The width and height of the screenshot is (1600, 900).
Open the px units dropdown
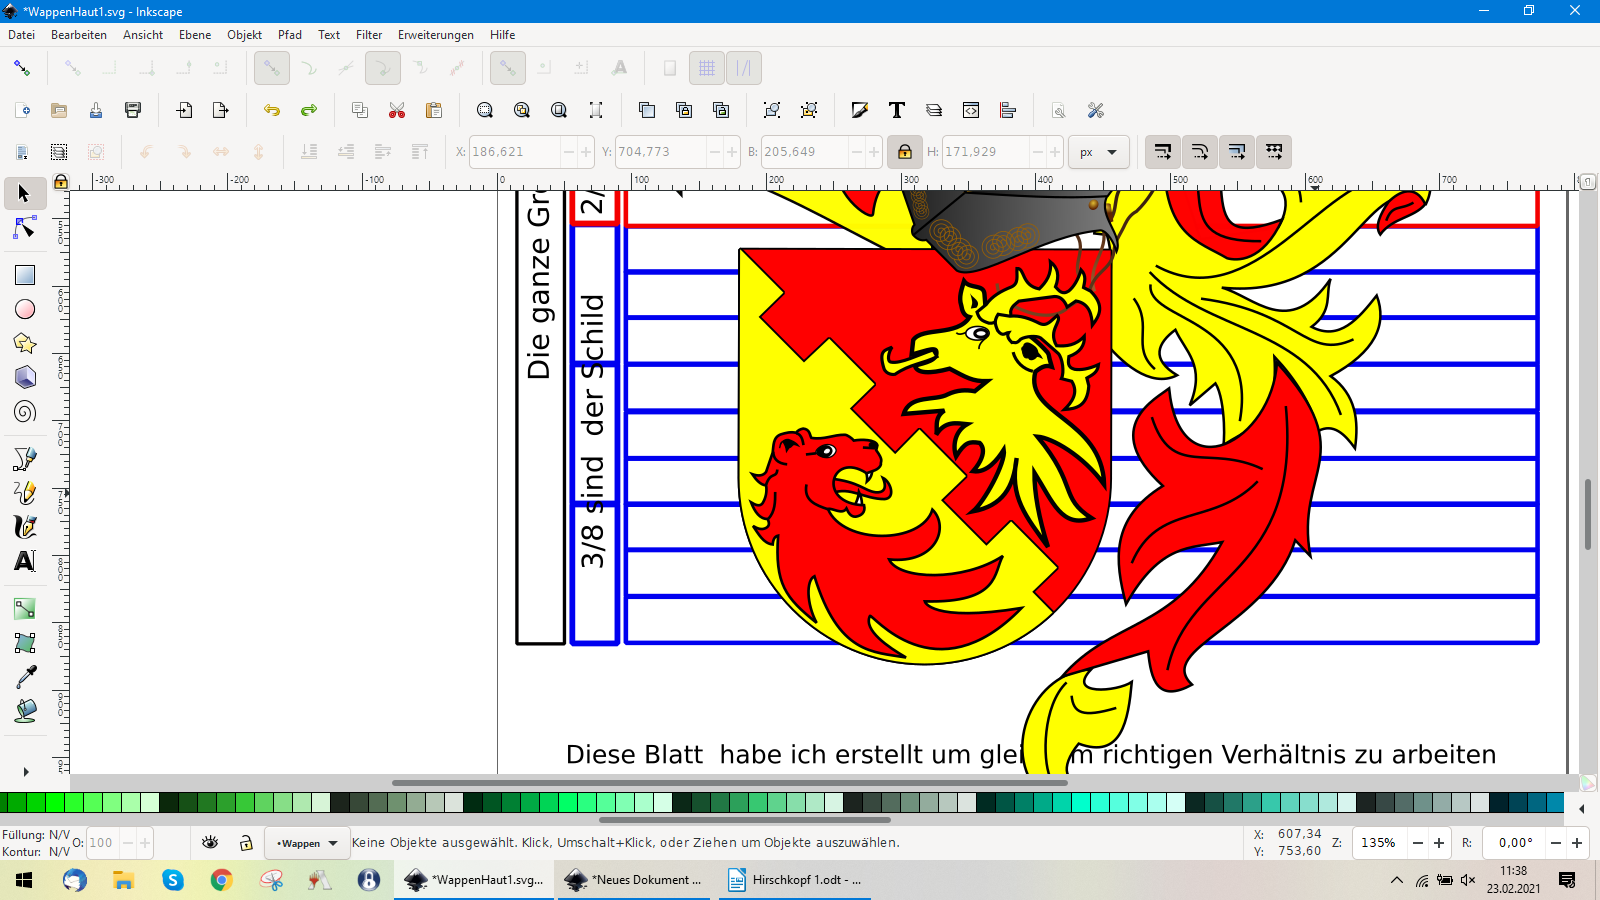tap(1099, 152)
